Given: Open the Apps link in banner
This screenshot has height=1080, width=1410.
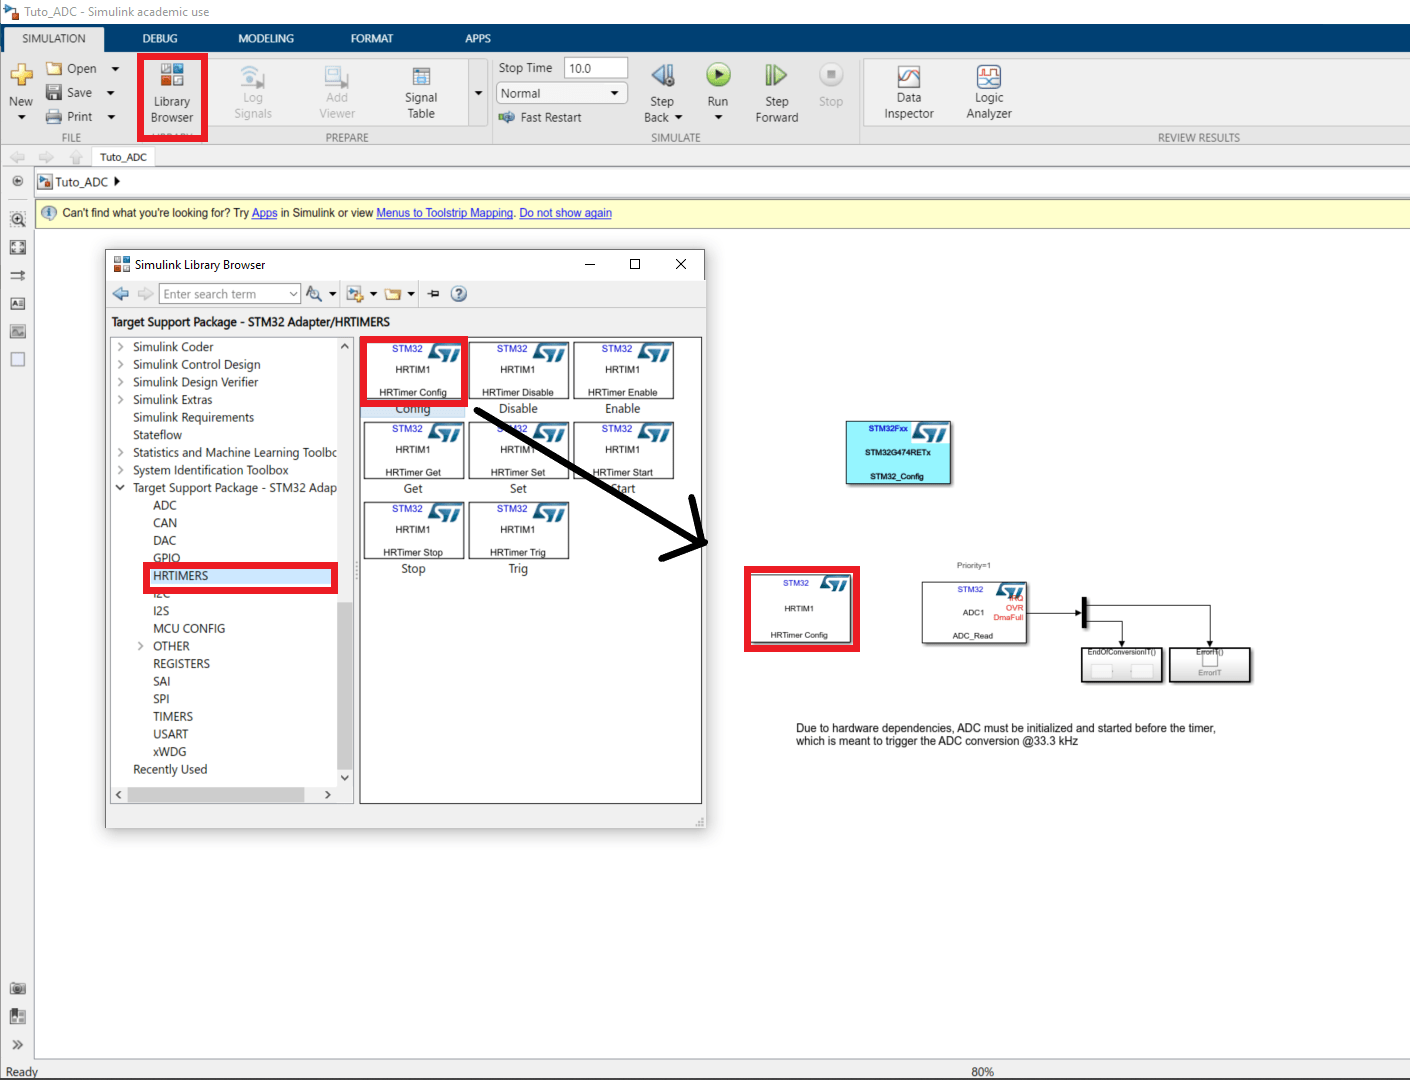Looking at the screenshot, I should coord(264,213).
